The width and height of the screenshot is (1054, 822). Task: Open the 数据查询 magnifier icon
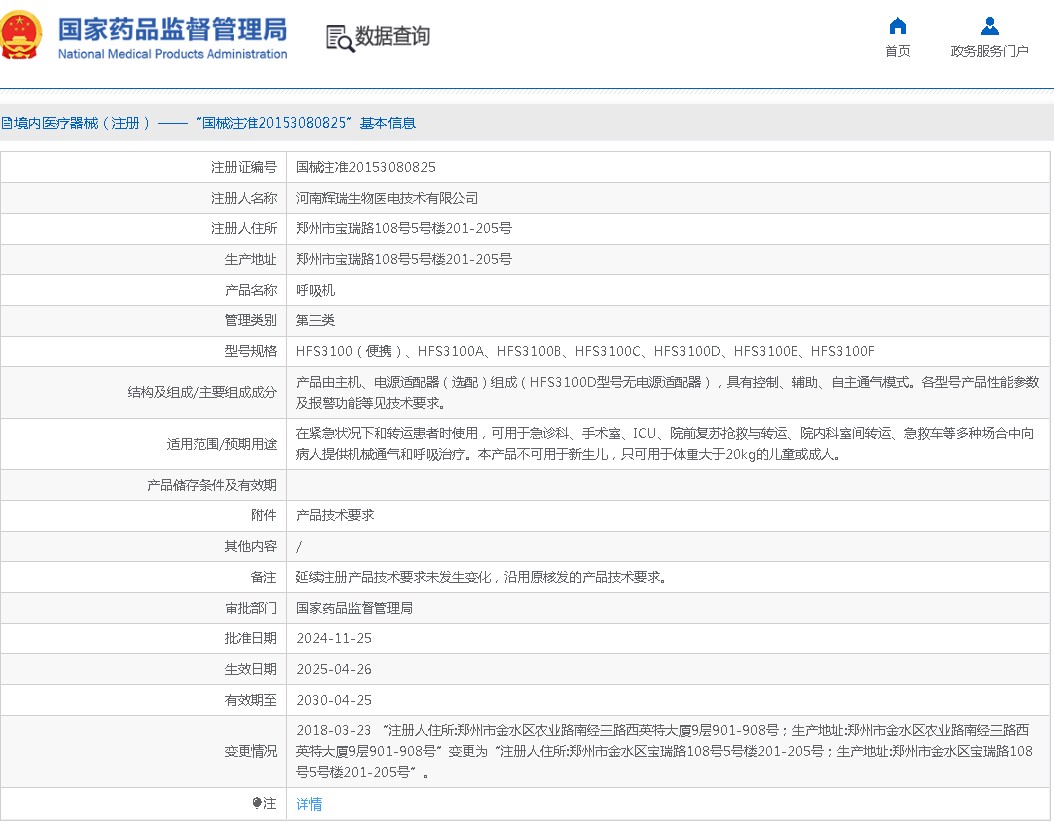340,38
